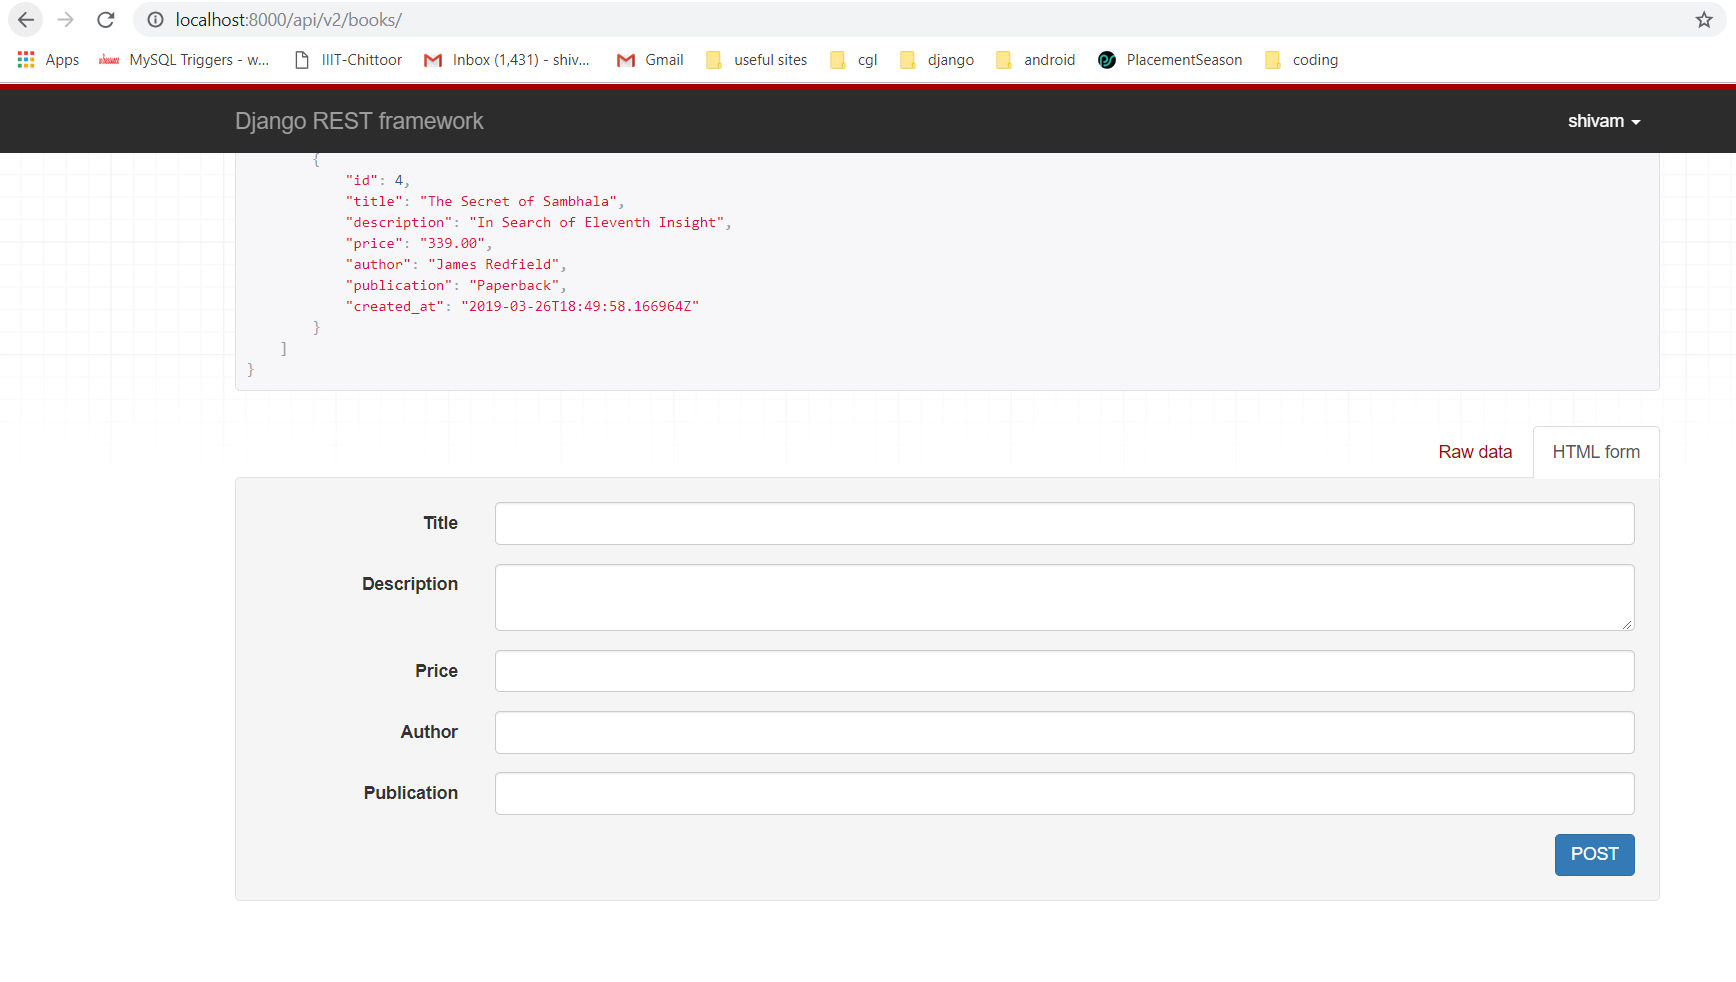Navigate back using the back arrow
1736x982 pixels.
(x=25, y=19)
